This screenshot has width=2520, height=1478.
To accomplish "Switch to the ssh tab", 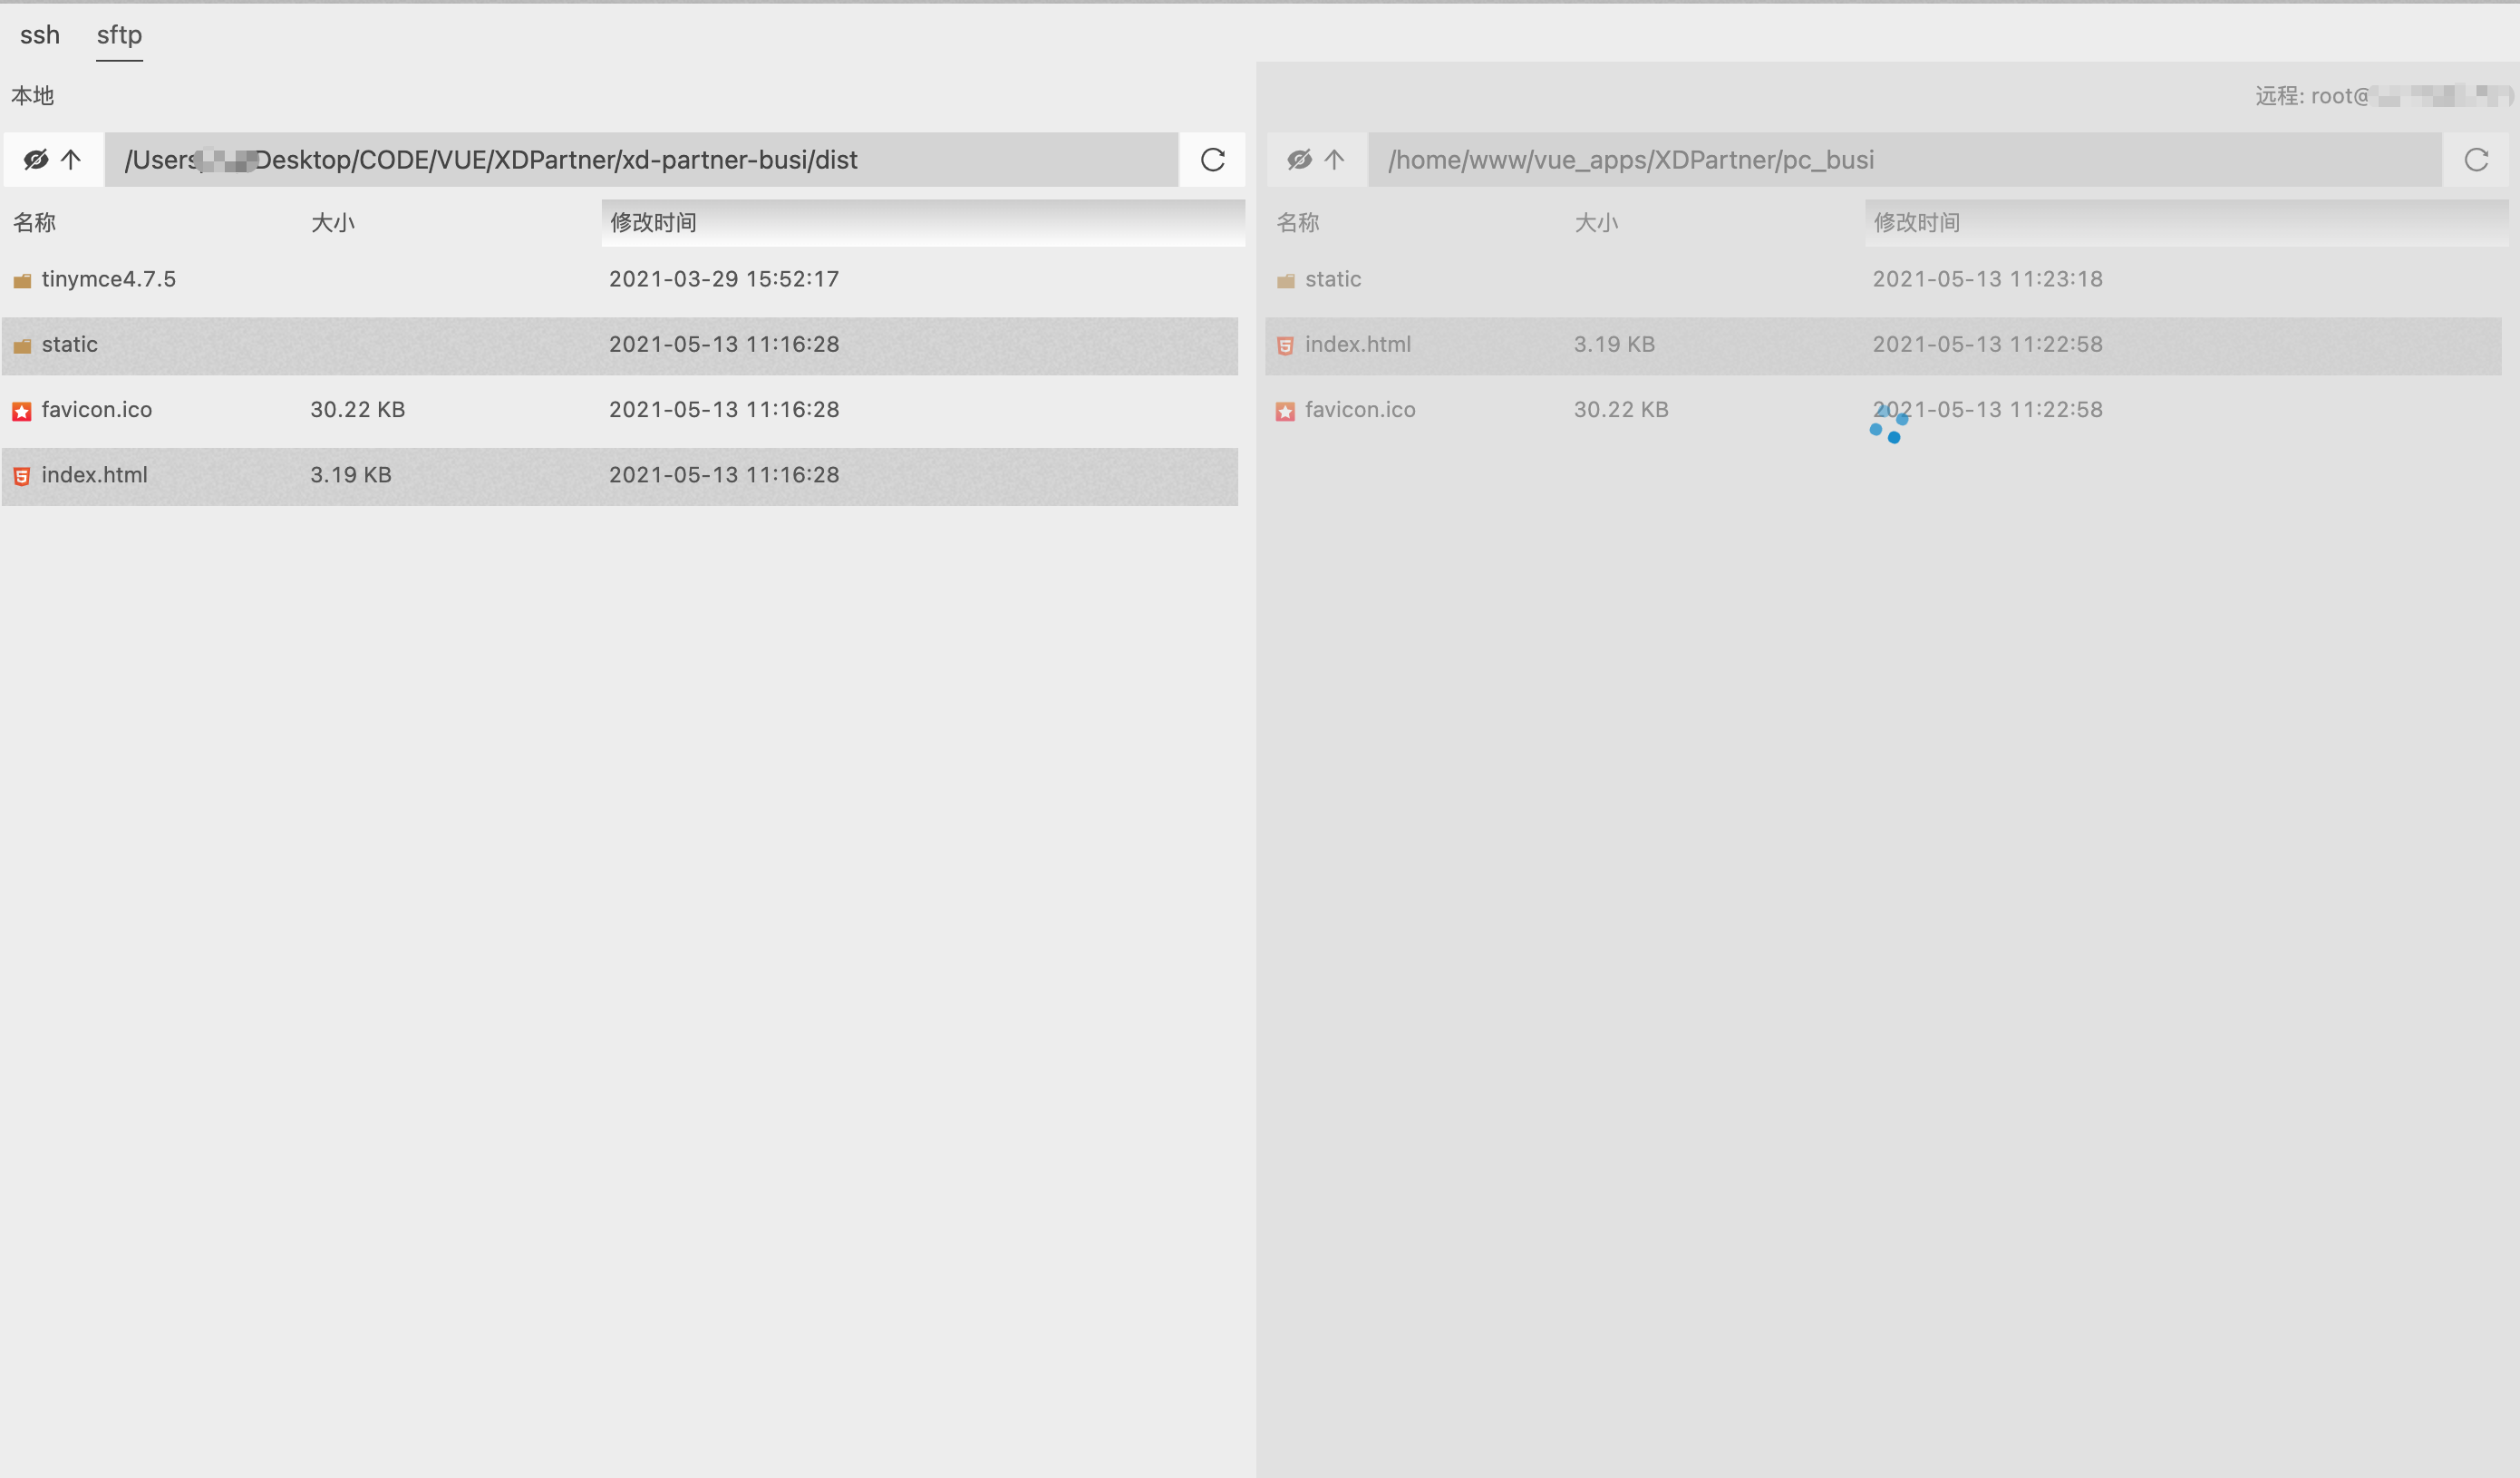I will pyautogui.click(x=40, y=35).
